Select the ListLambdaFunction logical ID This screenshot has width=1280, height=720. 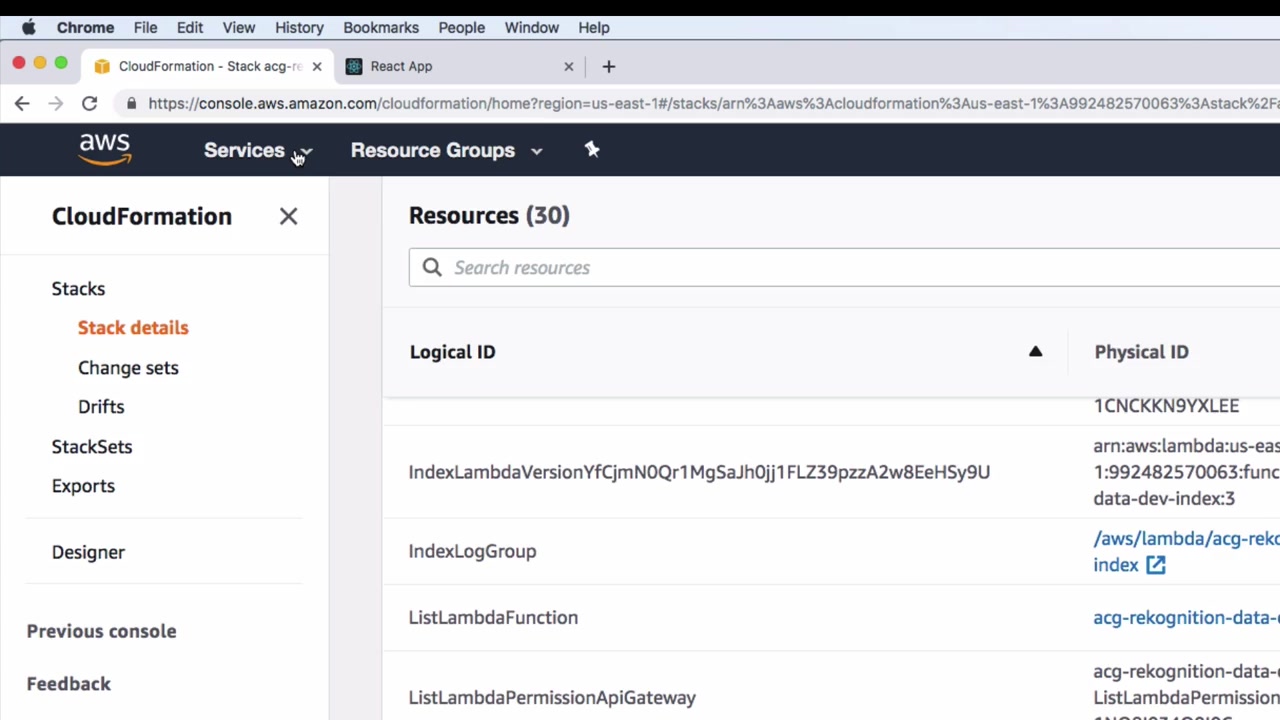(x=493, y=618)
